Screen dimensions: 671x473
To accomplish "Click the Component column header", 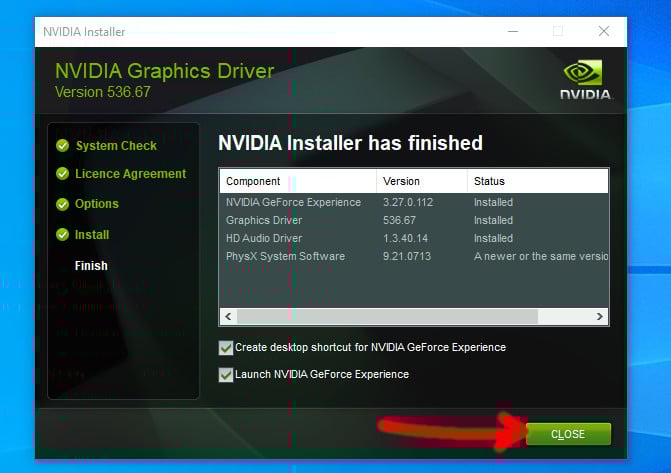I will (x=298, y=181).
